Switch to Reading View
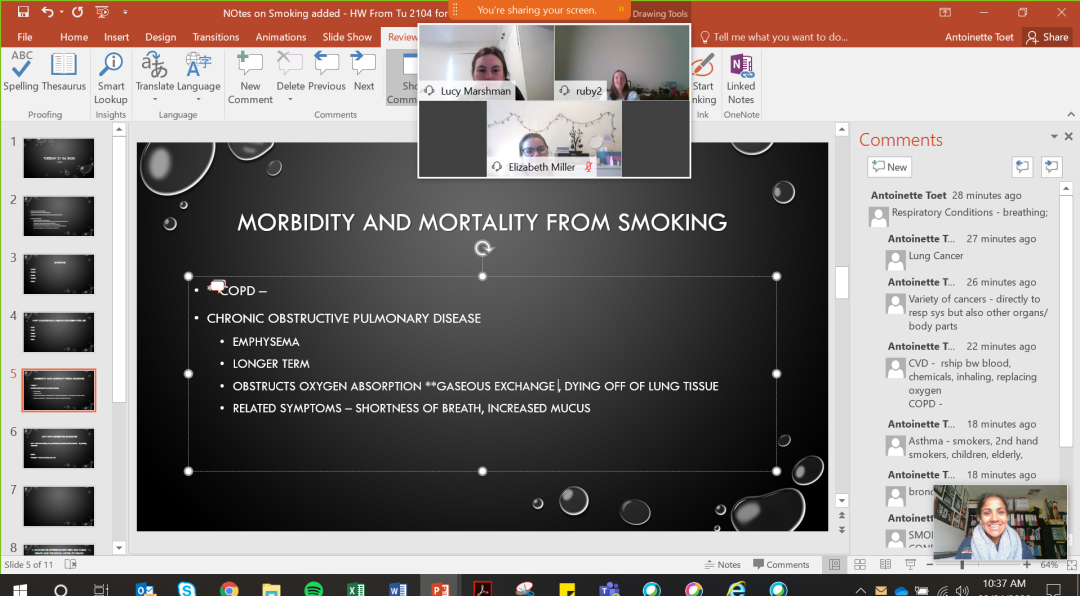 pyautogui.click(x=885, y=564)
